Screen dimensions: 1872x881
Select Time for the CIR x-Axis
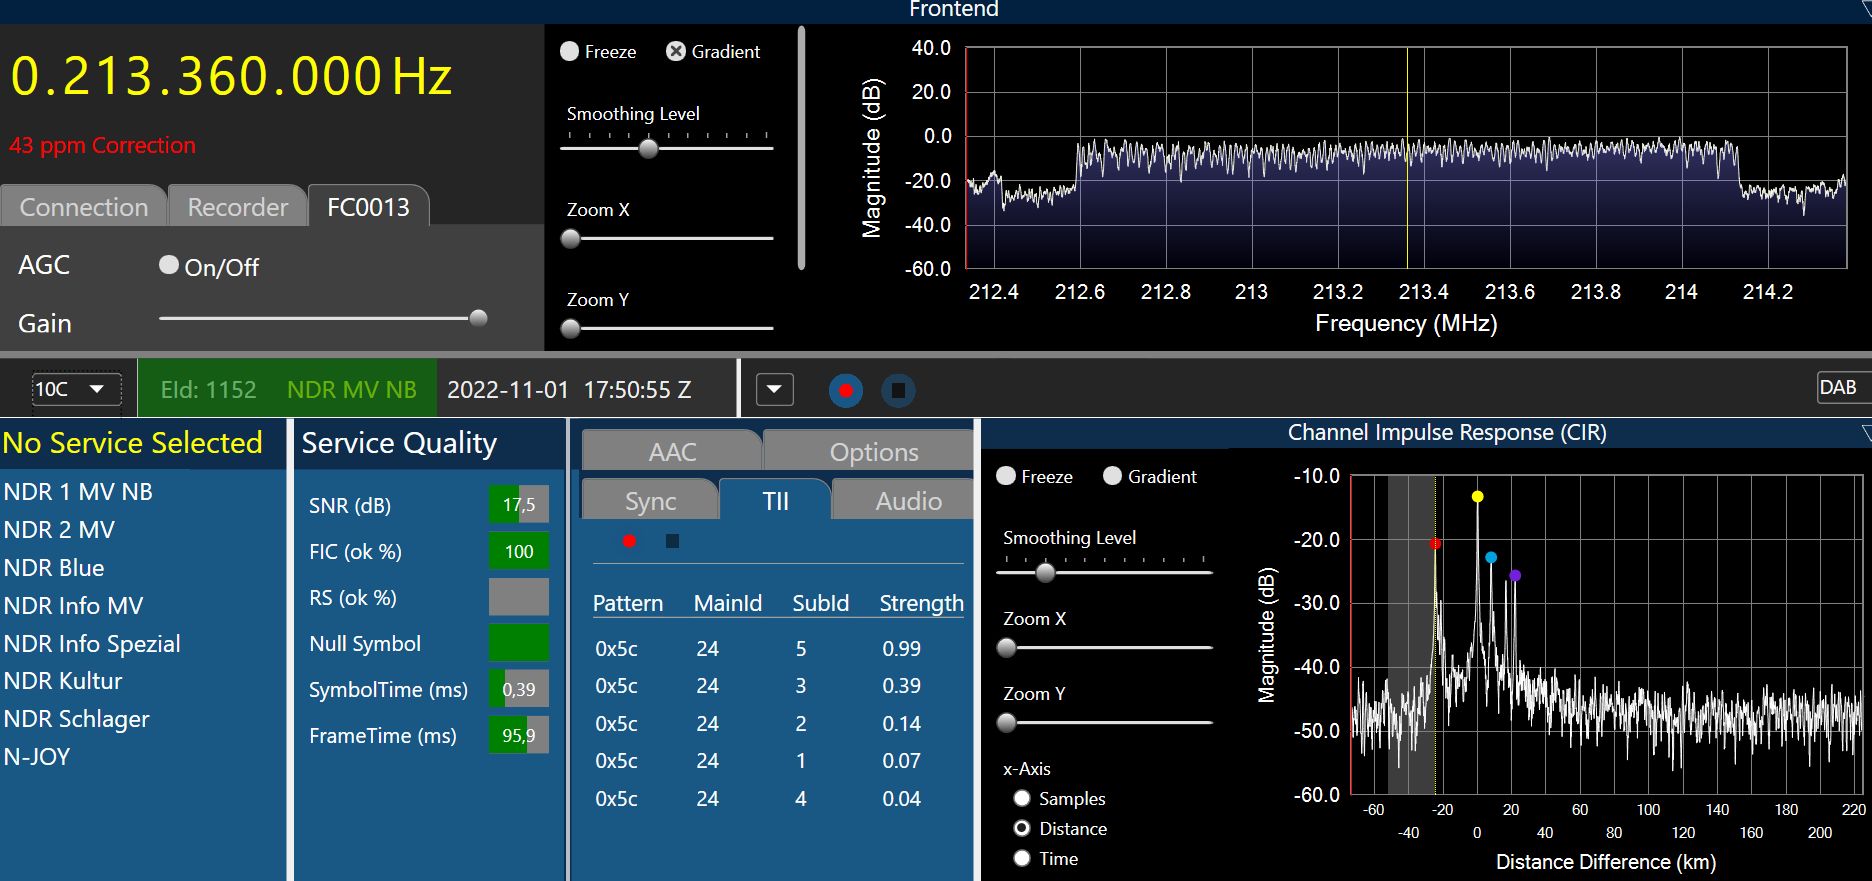pyautogui.click(x=1022, y=858)
